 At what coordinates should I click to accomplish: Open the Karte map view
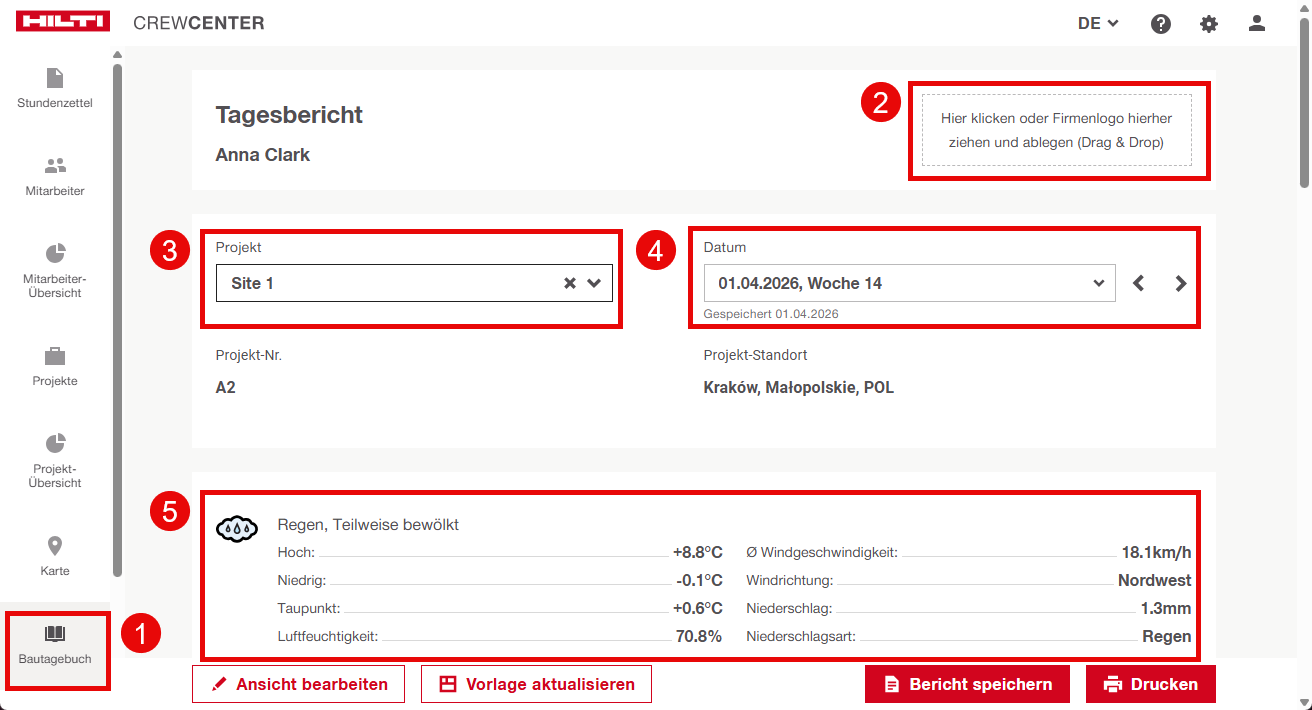(55, 556)
